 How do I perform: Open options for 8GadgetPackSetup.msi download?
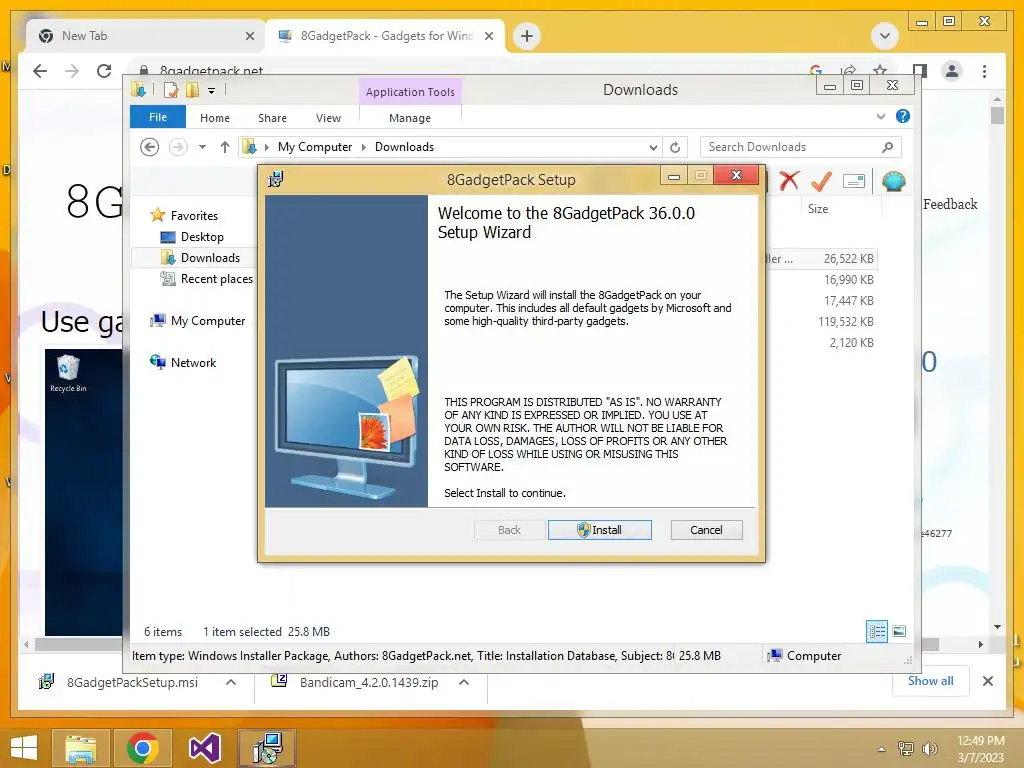coord(231,682)
